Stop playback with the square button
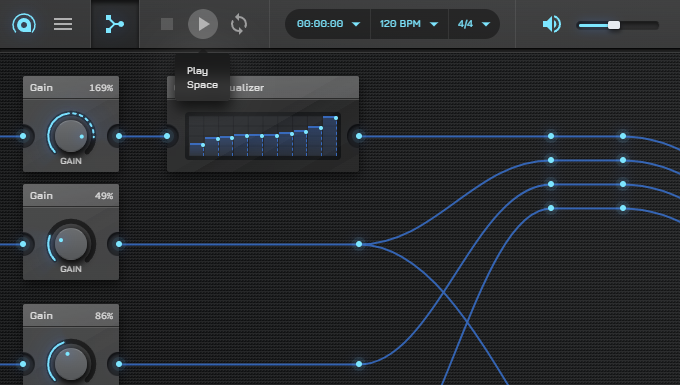Screen dimensions: 680x385 click(167, 24)
